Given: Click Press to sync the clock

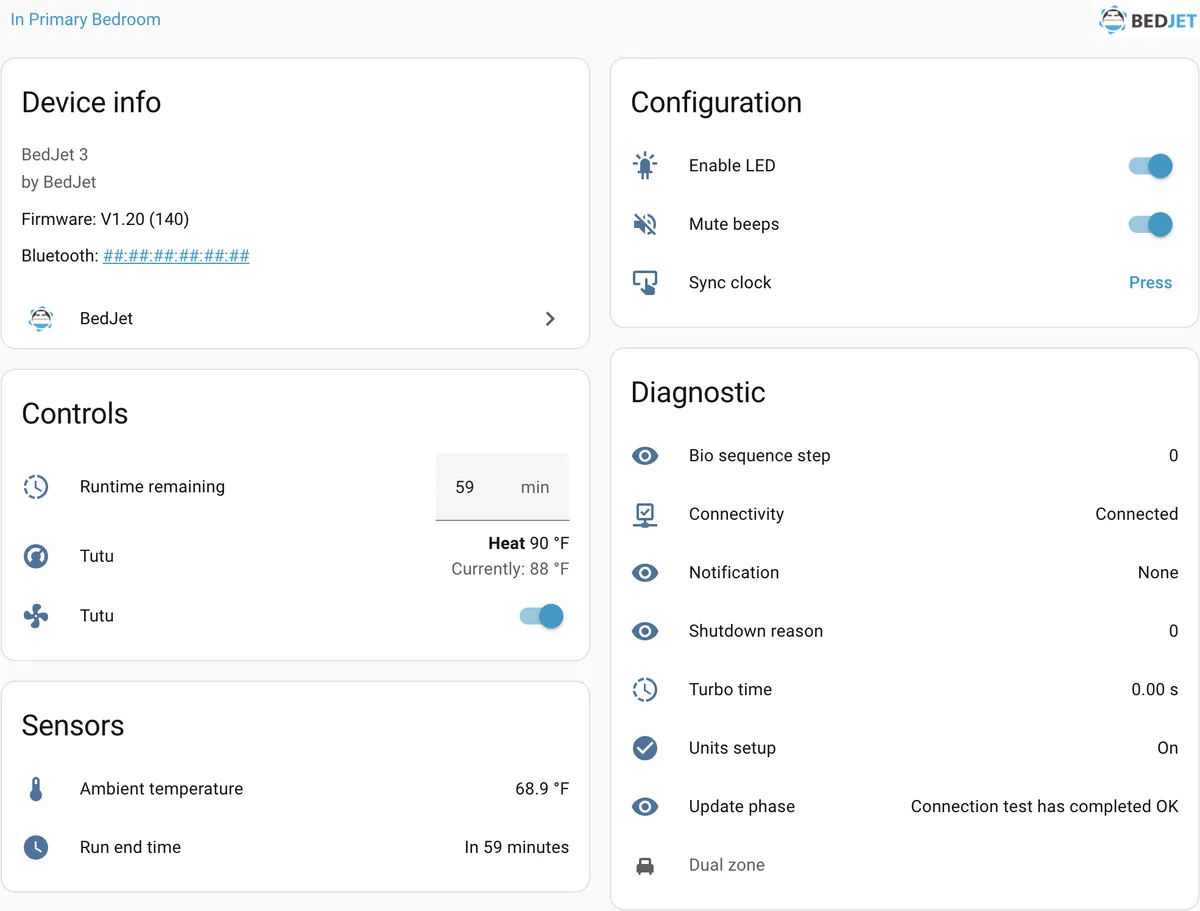Looking at the screenshot, I should point(1150,283).
